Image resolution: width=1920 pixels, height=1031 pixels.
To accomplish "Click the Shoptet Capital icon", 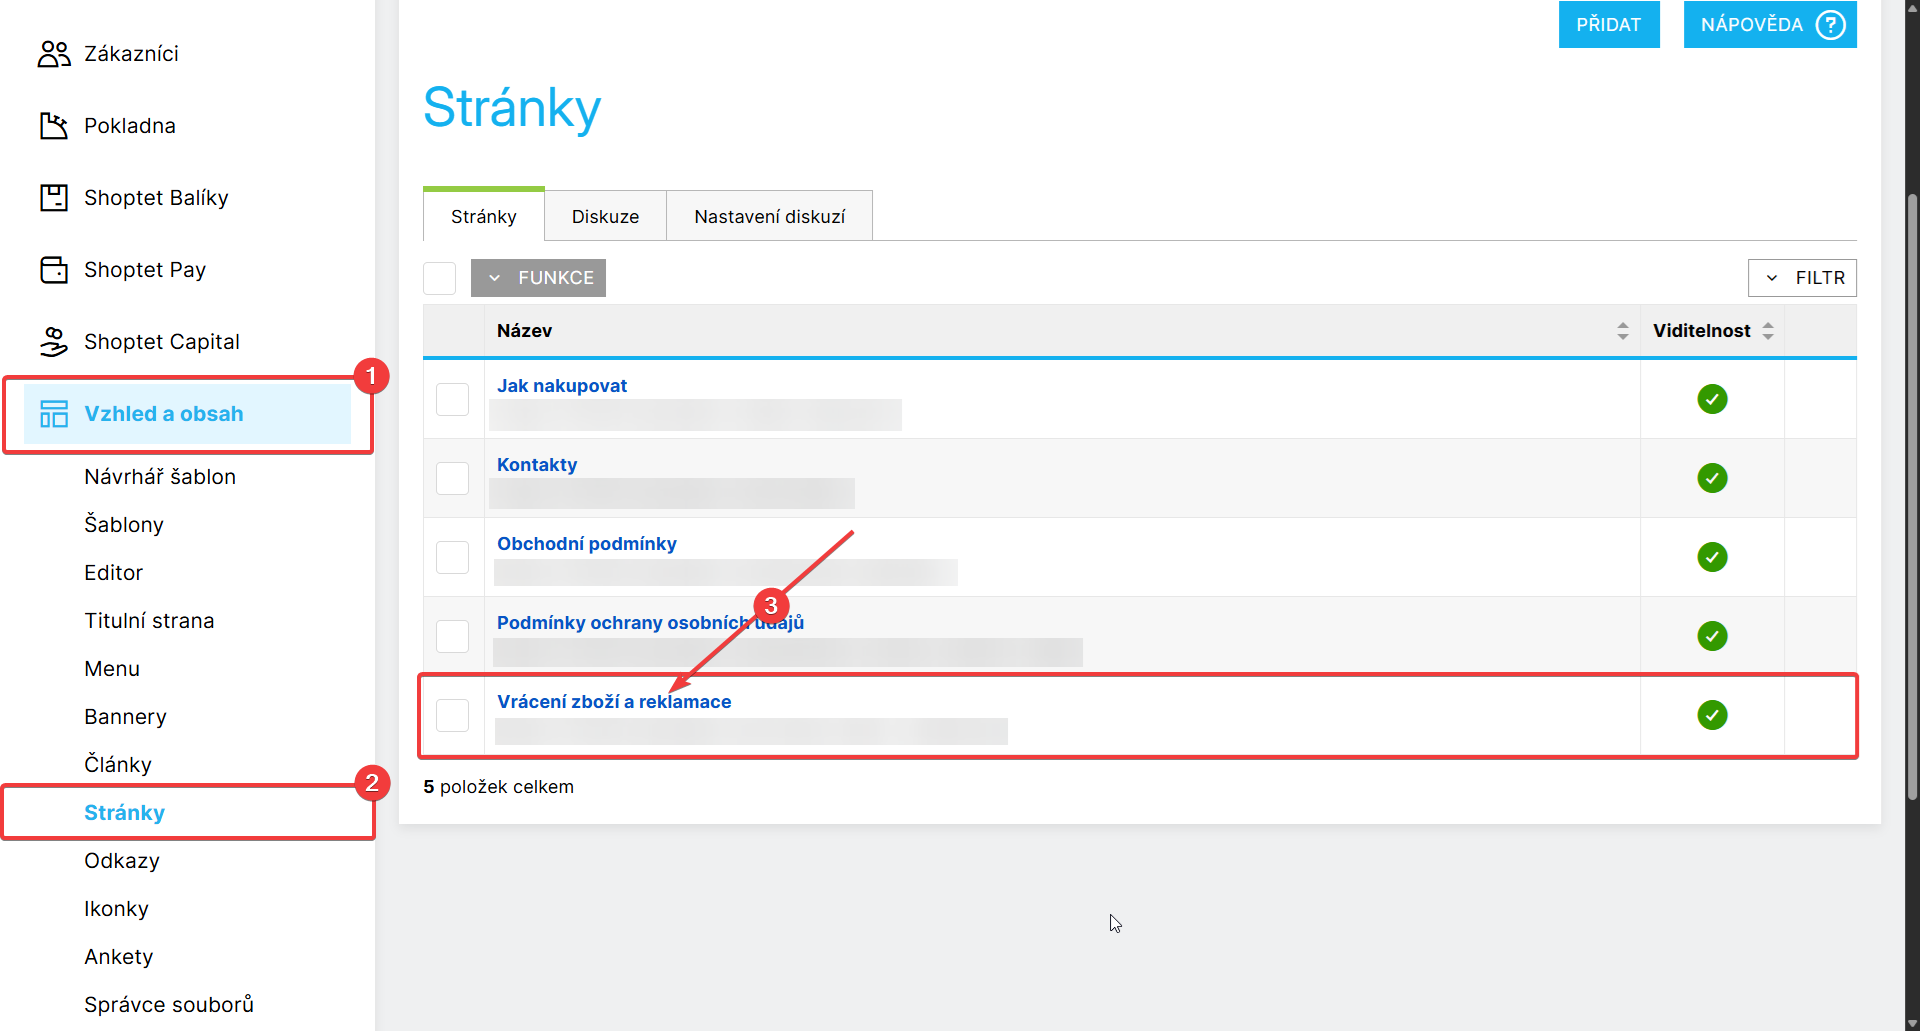I will click(x=54, y=342).
